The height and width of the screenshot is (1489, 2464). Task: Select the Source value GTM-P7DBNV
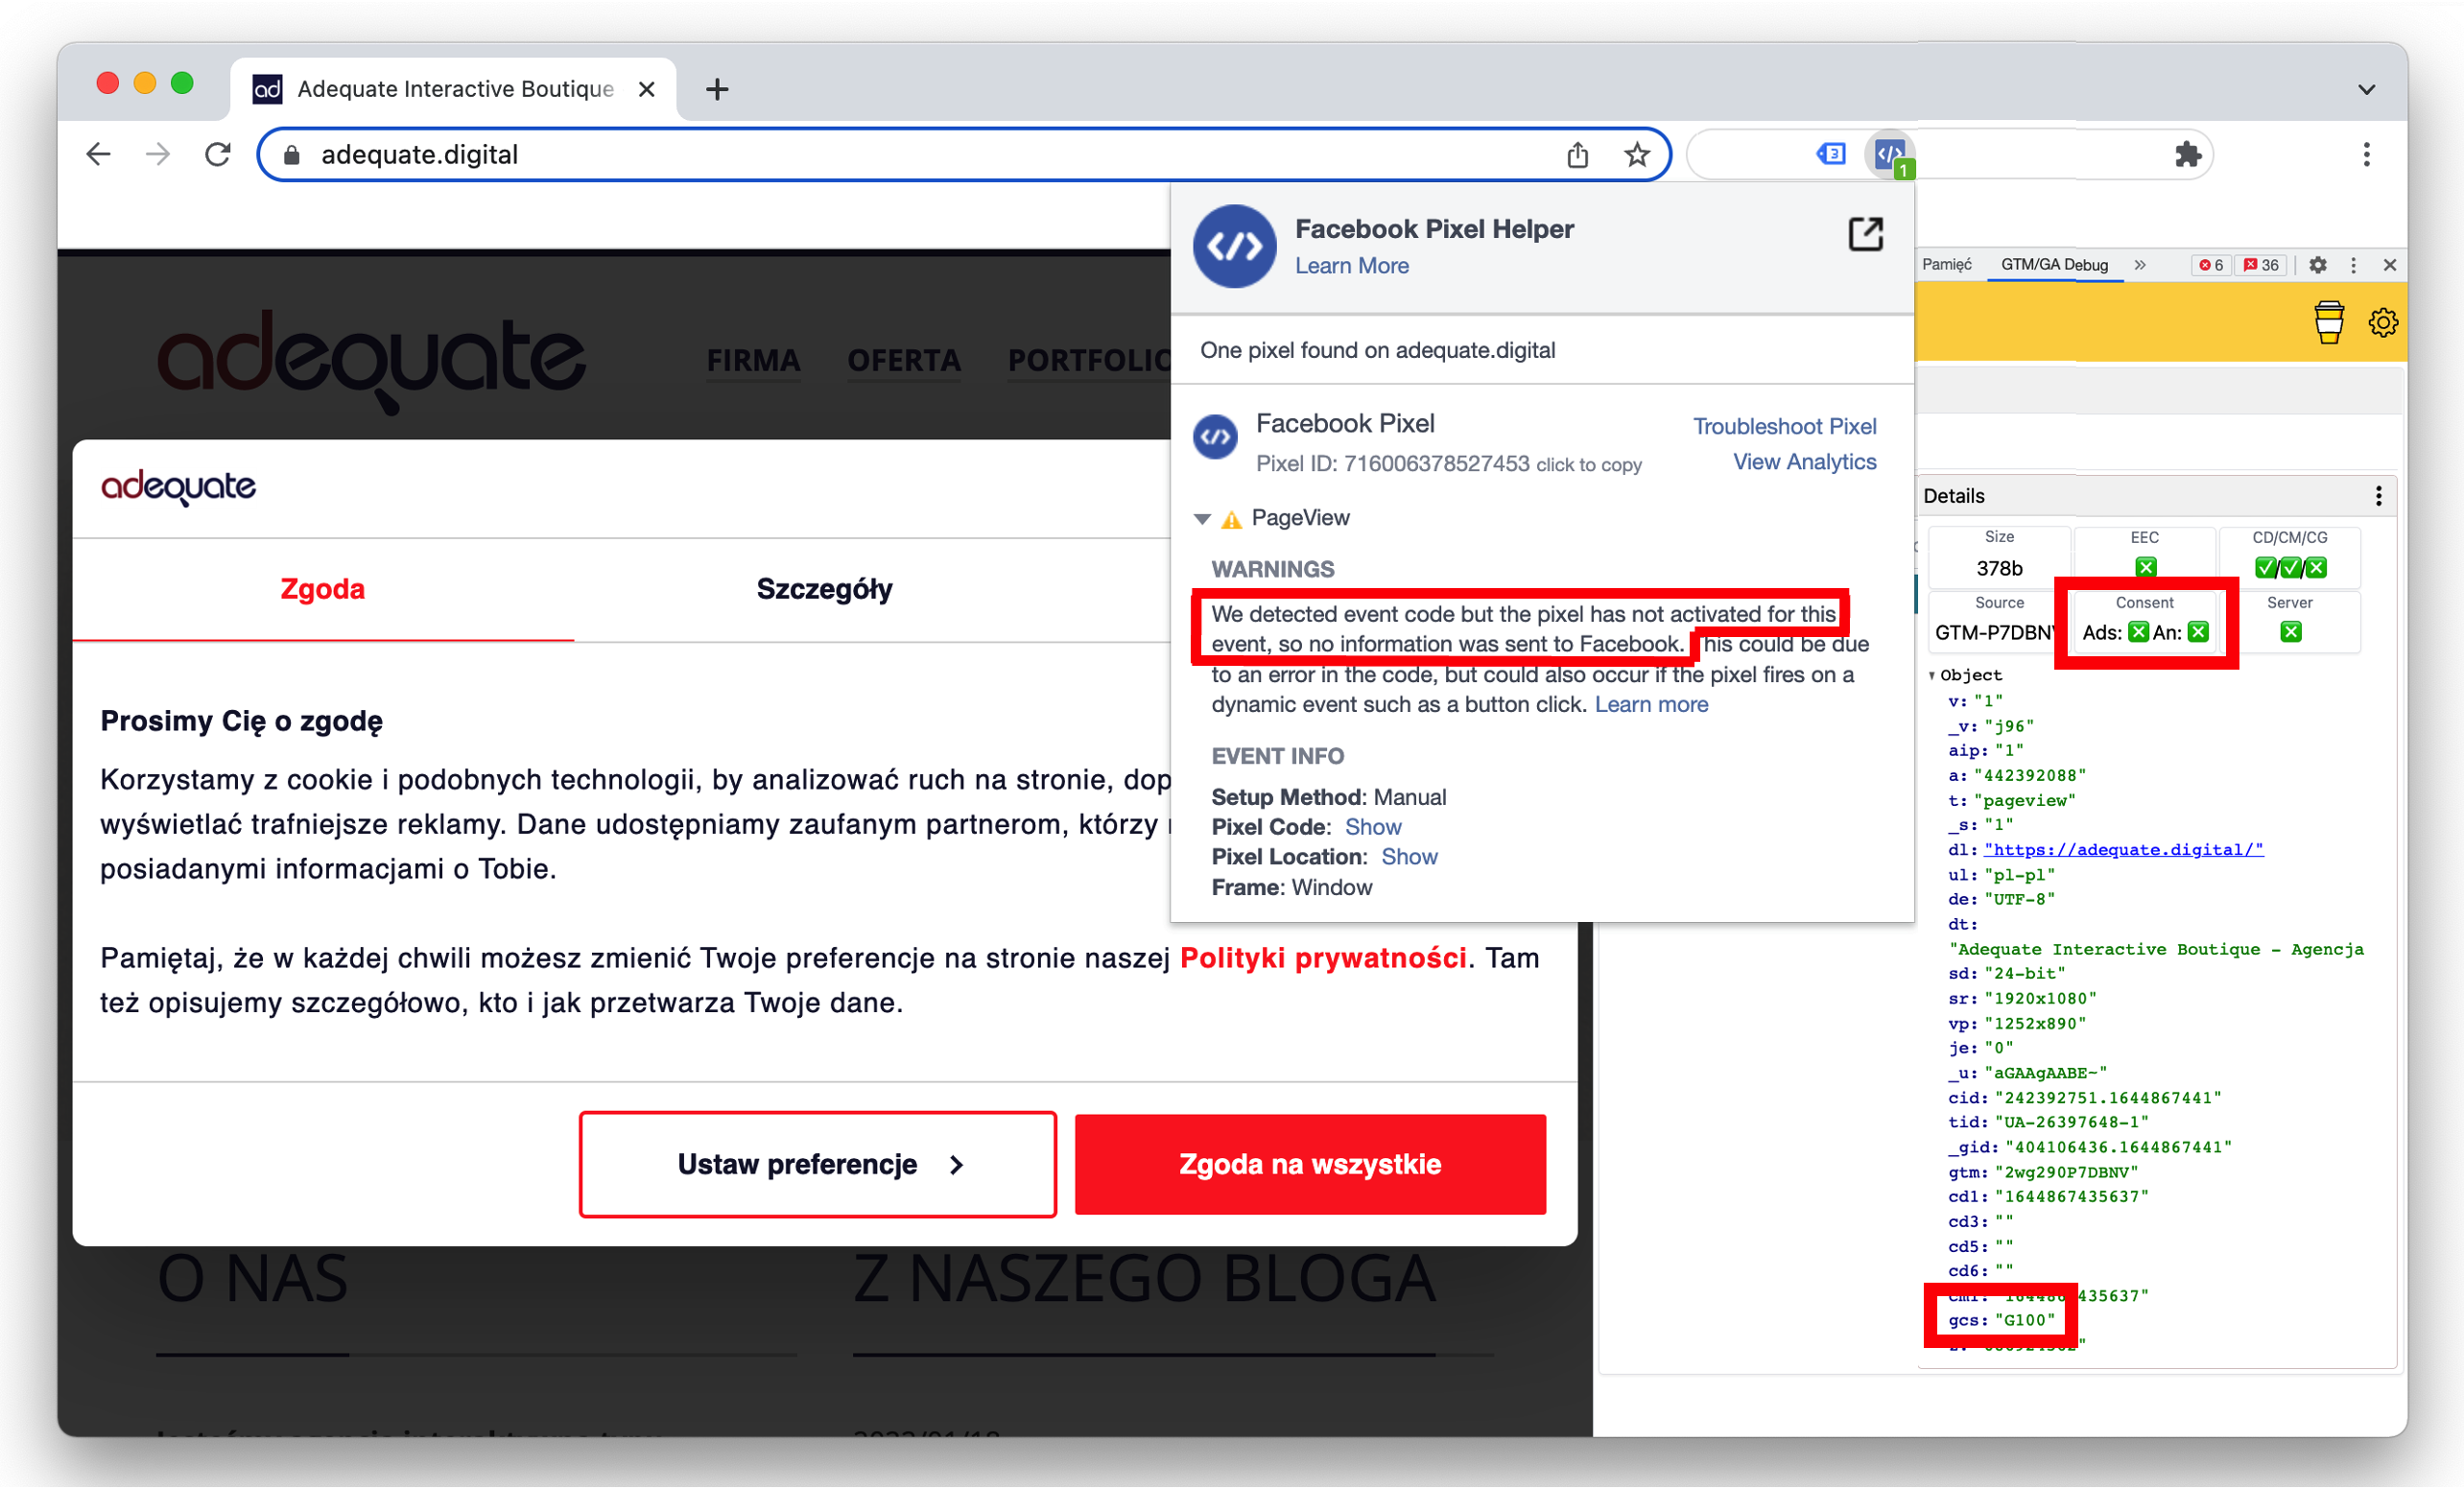[x=1996, y=634]
